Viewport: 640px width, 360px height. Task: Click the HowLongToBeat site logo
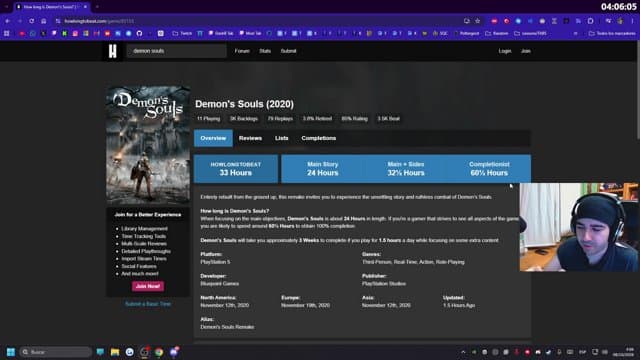[x=112, y=51]
